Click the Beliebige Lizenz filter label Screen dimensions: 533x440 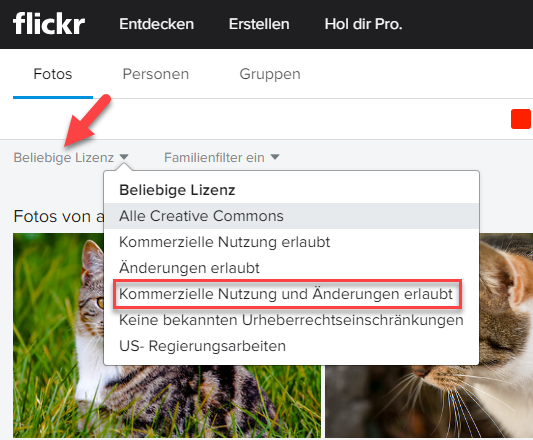pyautogui.click(x=64, y=158)
